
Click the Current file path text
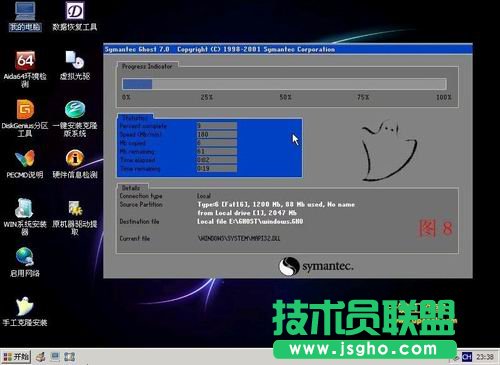[x=239, y=238]
